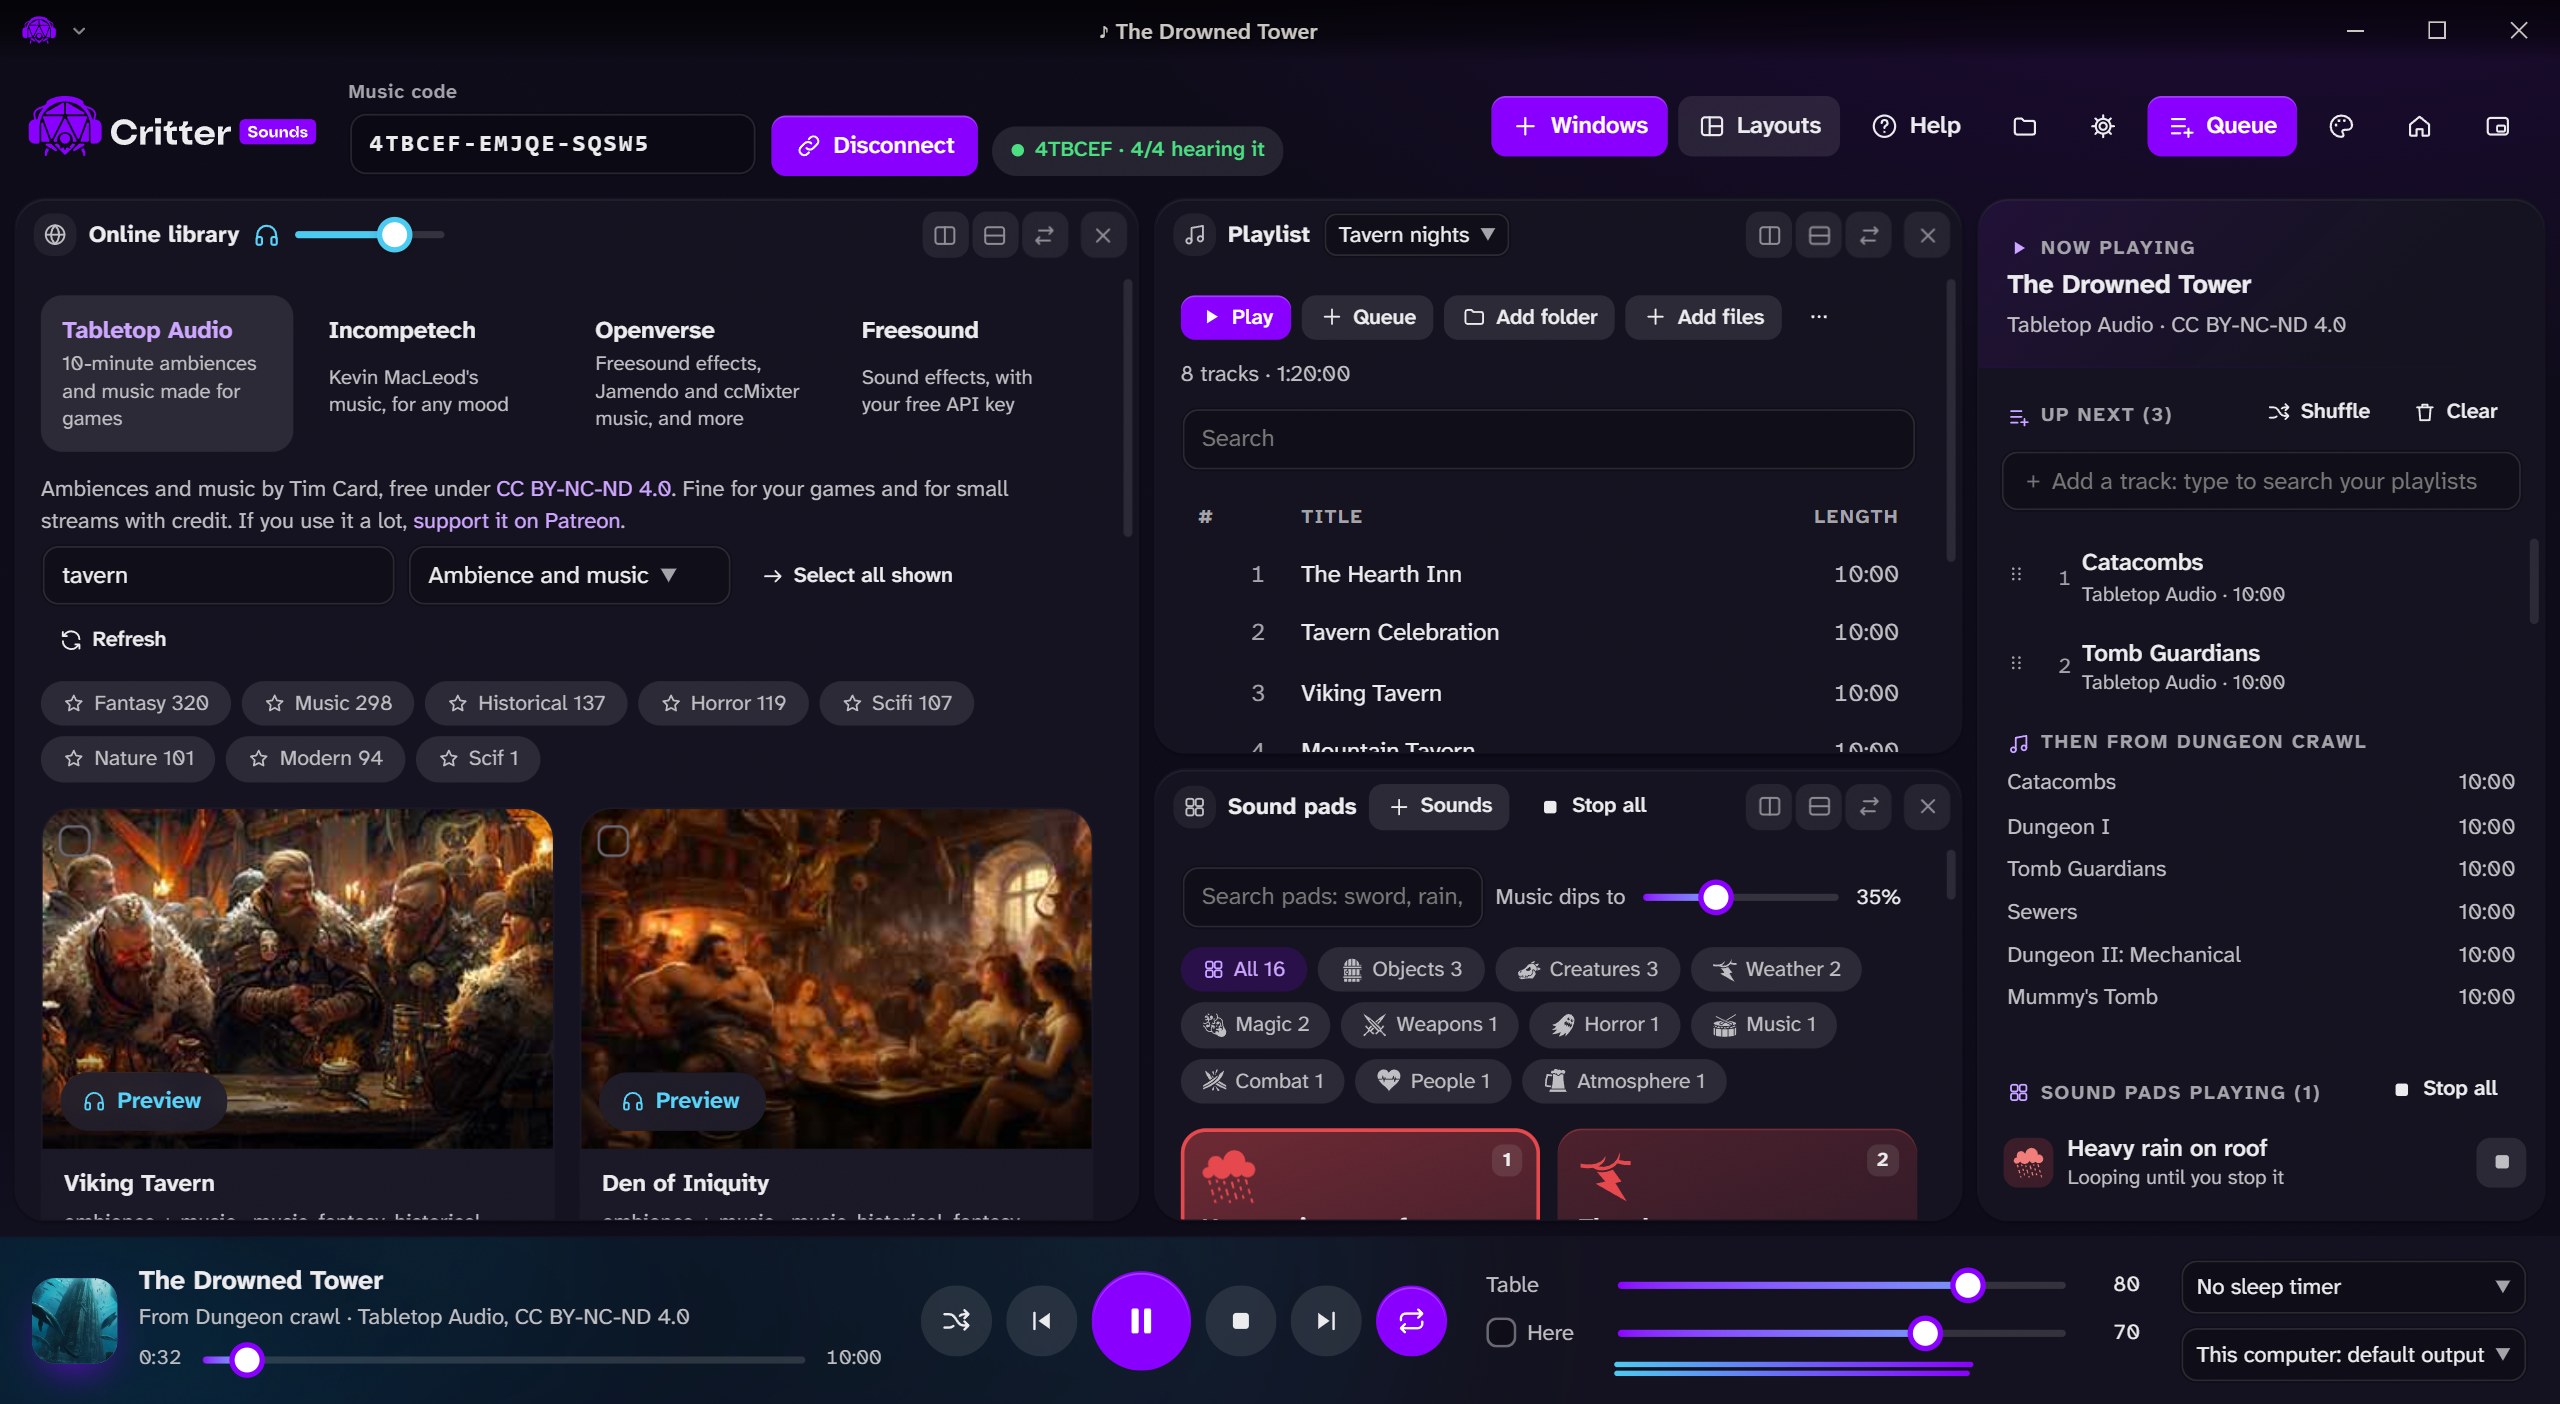Toggle the Horror 119 tag filter

pos(723,703)
